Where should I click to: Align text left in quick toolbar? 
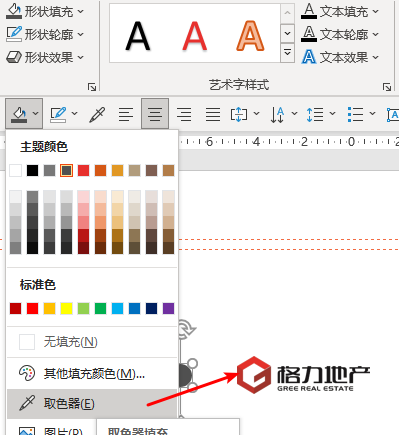(126, 114)
